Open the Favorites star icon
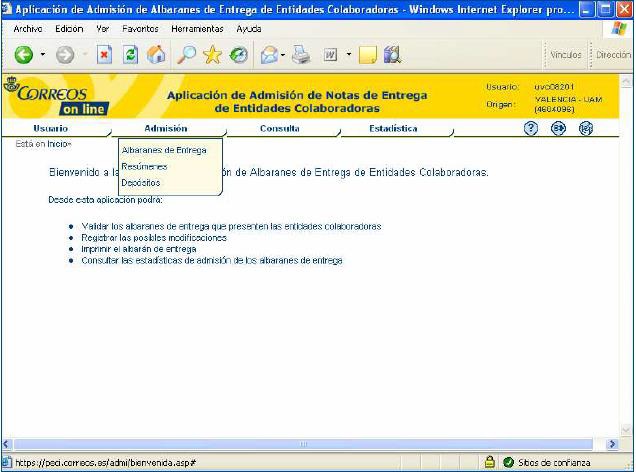This screenshot has height=472, width=636. [x=213, y=55]
